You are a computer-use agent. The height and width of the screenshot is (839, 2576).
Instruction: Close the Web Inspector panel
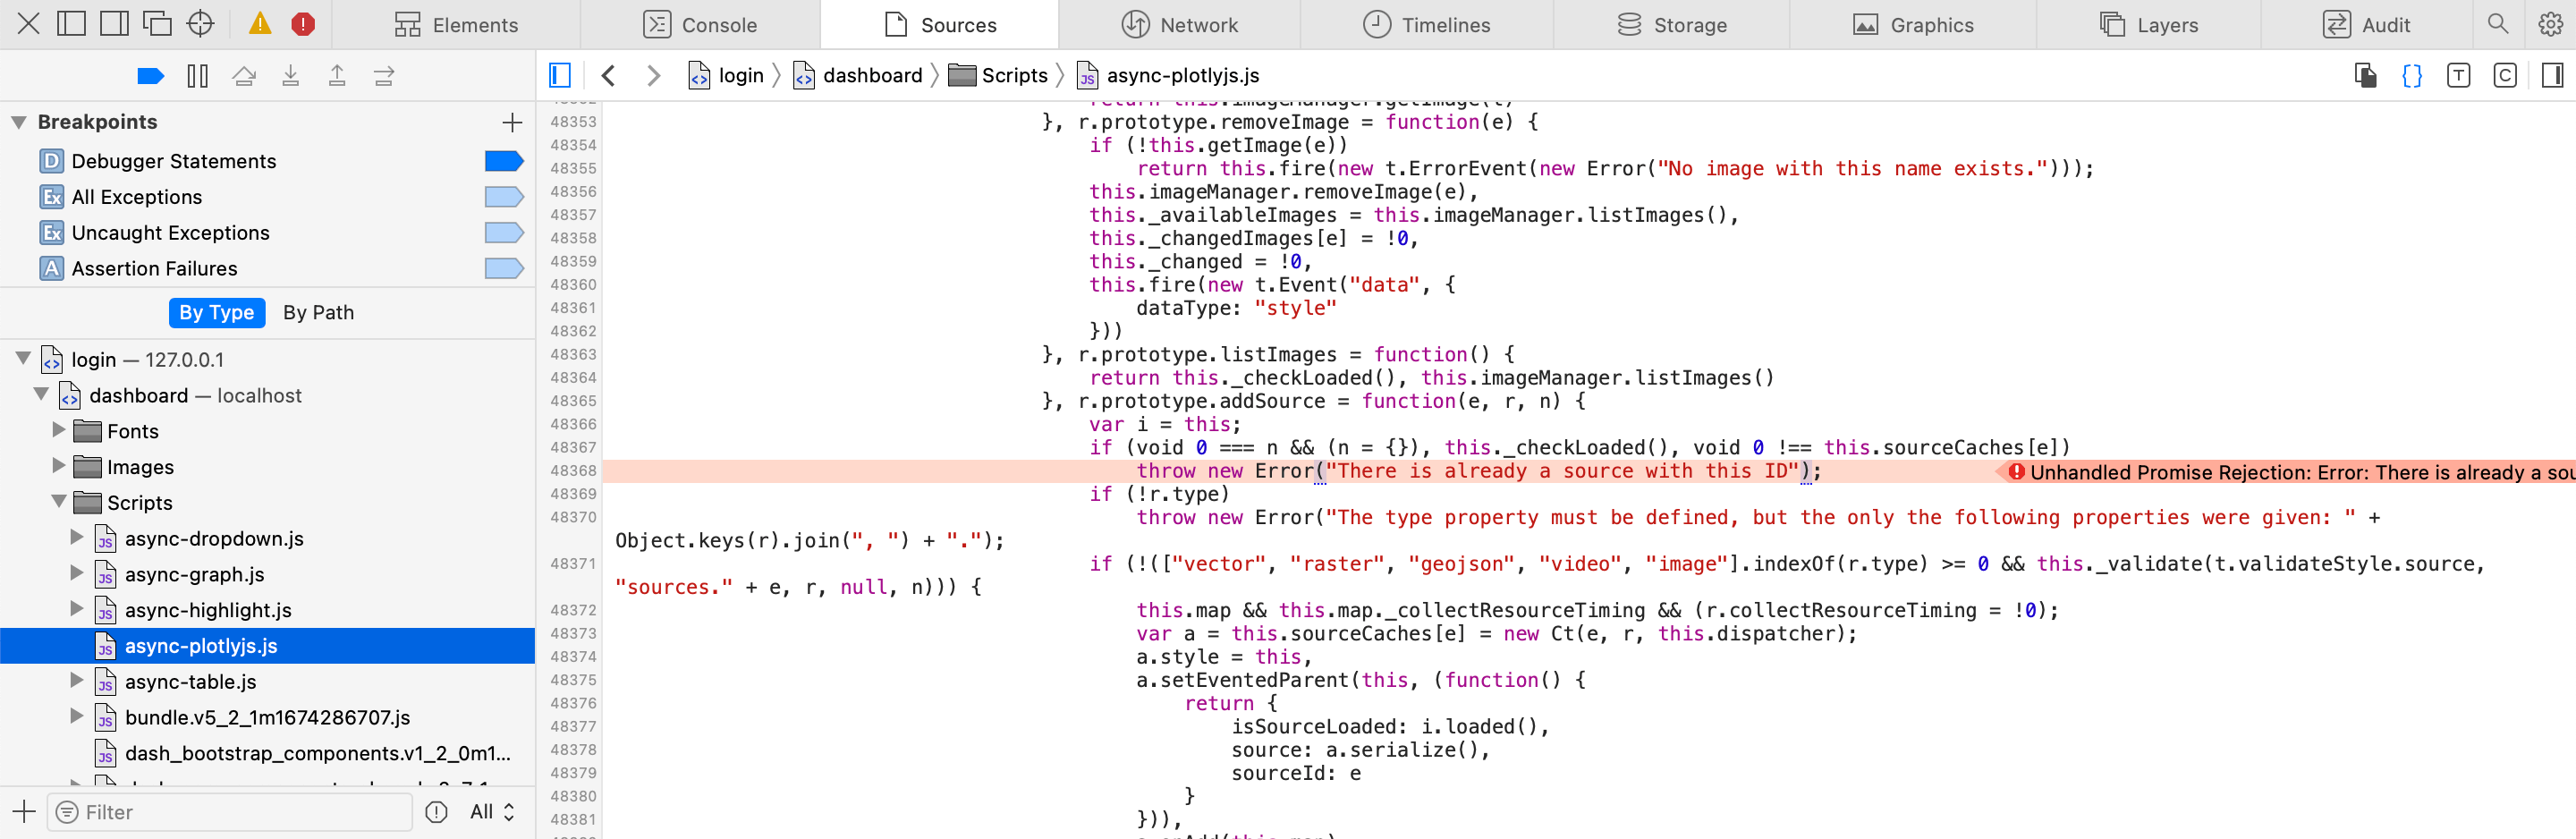pos(28,24)
